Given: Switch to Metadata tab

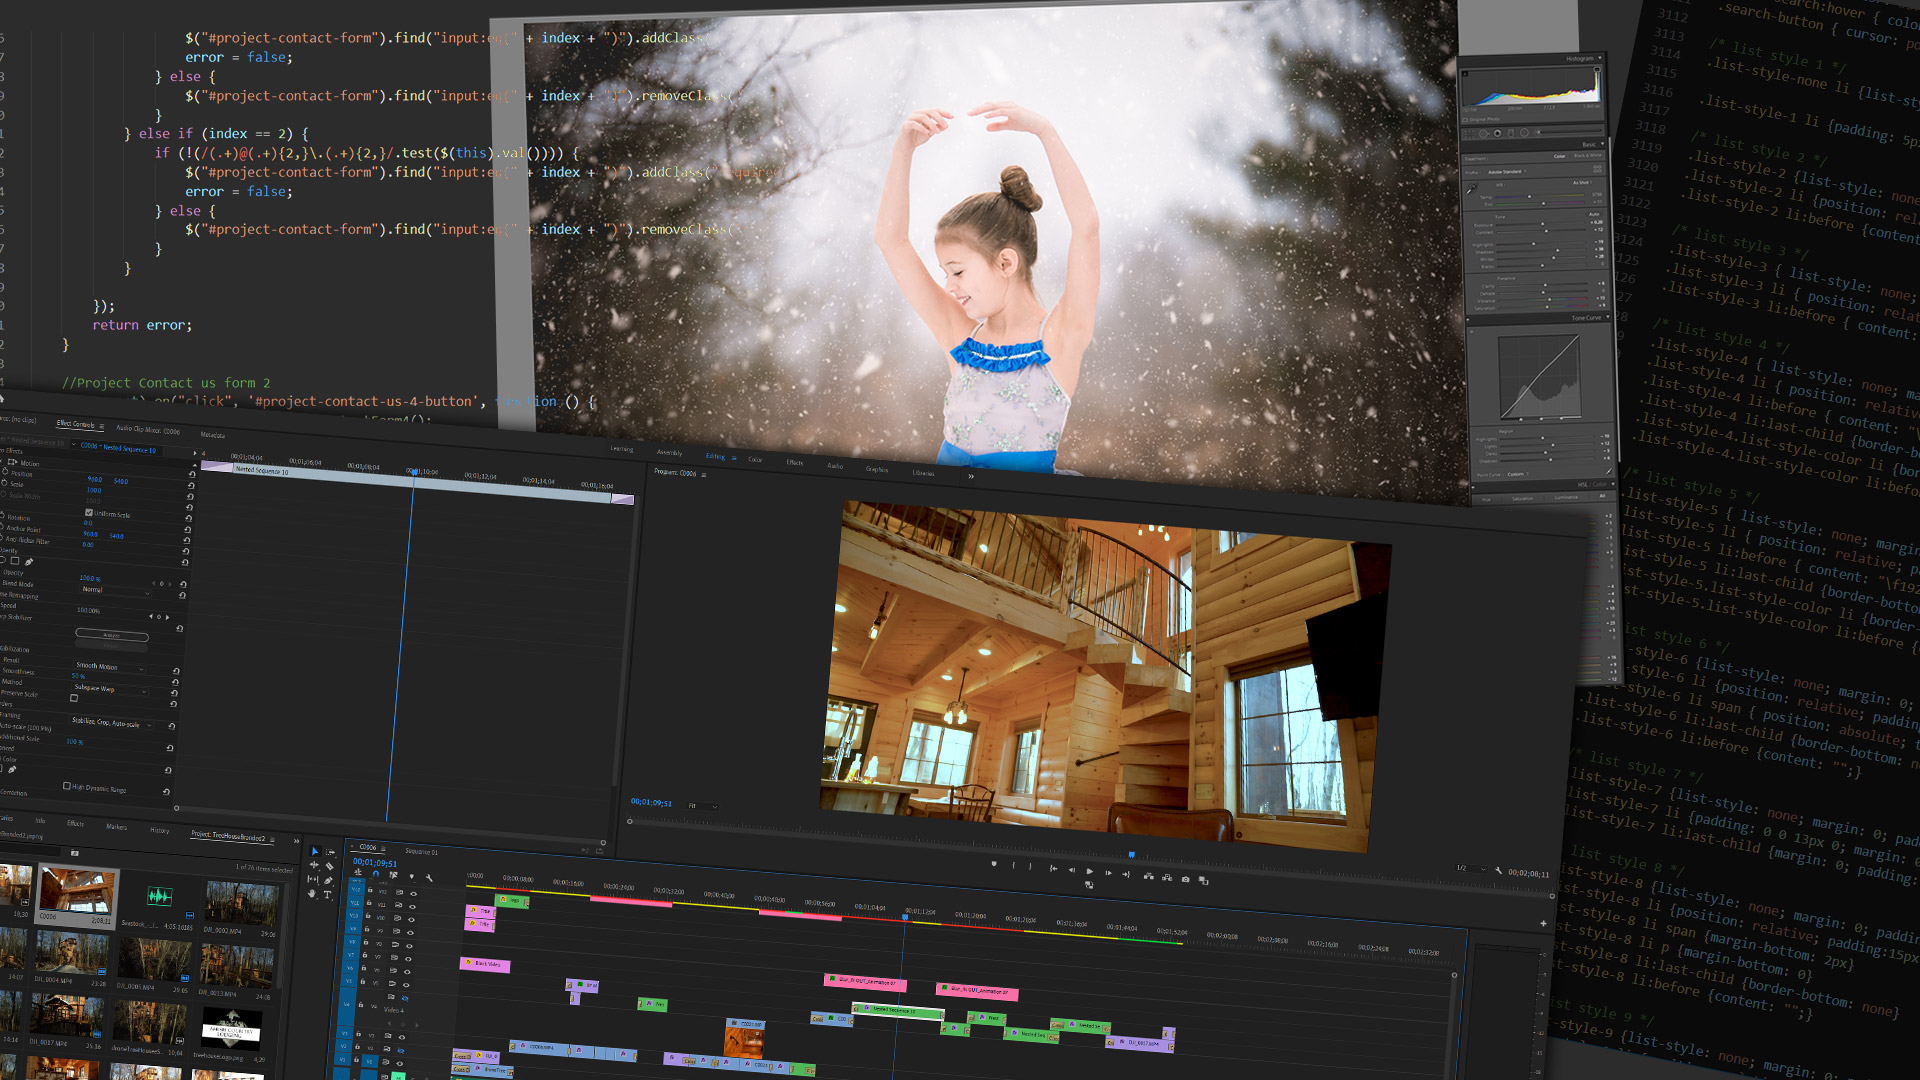Looking at the screenshot, I should coord(213,435).
